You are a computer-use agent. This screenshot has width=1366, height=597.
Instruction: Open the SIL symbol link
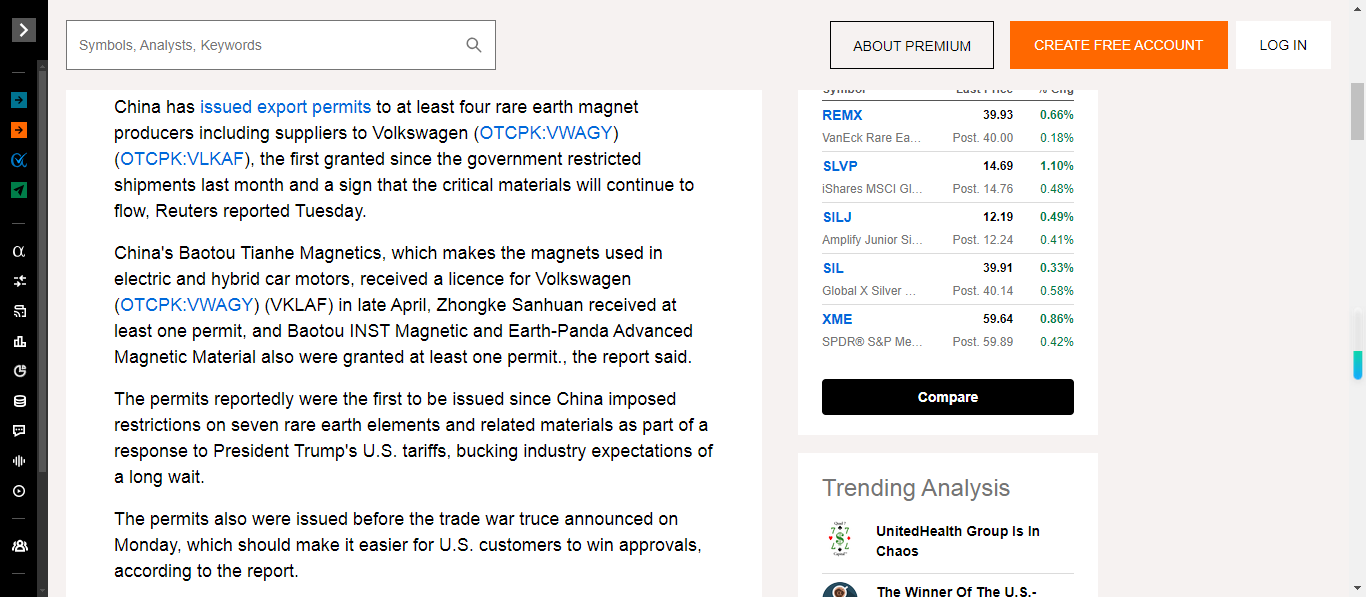pyautogui.click(x=833, y=268)
